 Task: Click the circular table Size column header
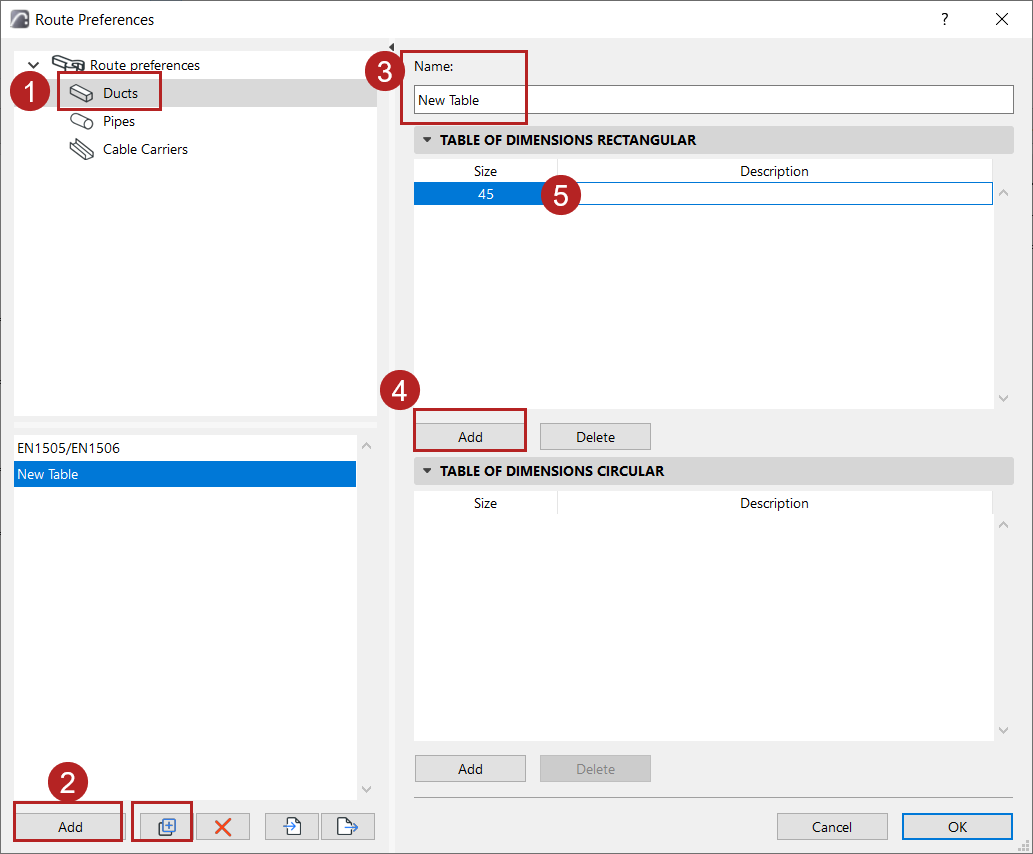pyautogui.click(x=486, y=503)
